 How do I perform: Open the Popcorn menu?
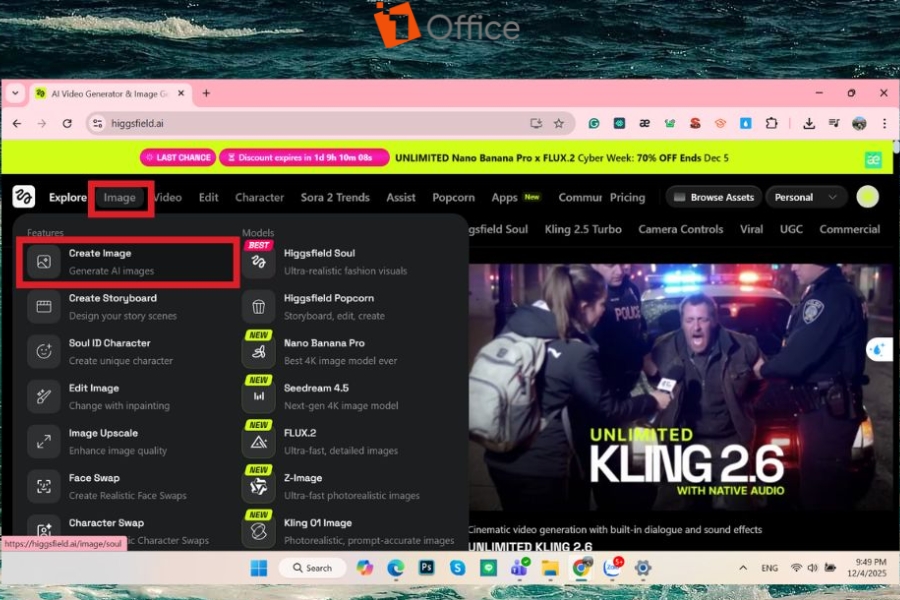(453, 198)
